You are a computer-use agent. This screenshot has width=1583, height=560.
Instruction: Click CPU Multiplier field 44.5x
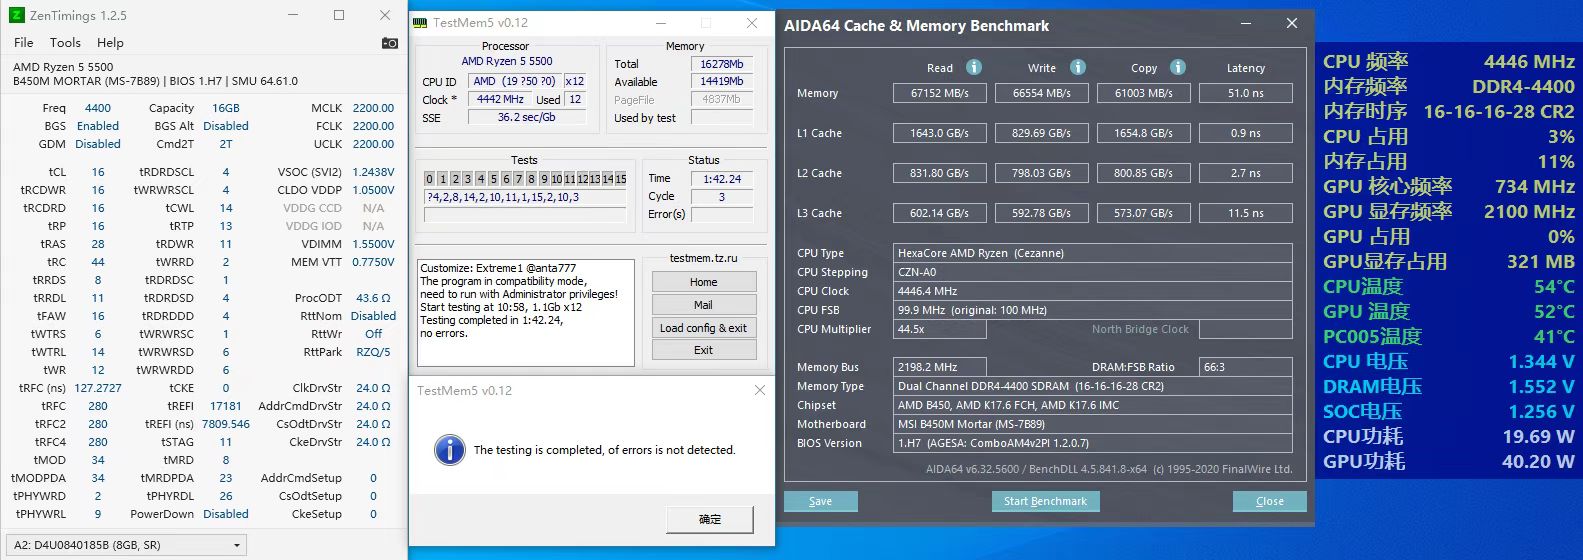[940, 329]
